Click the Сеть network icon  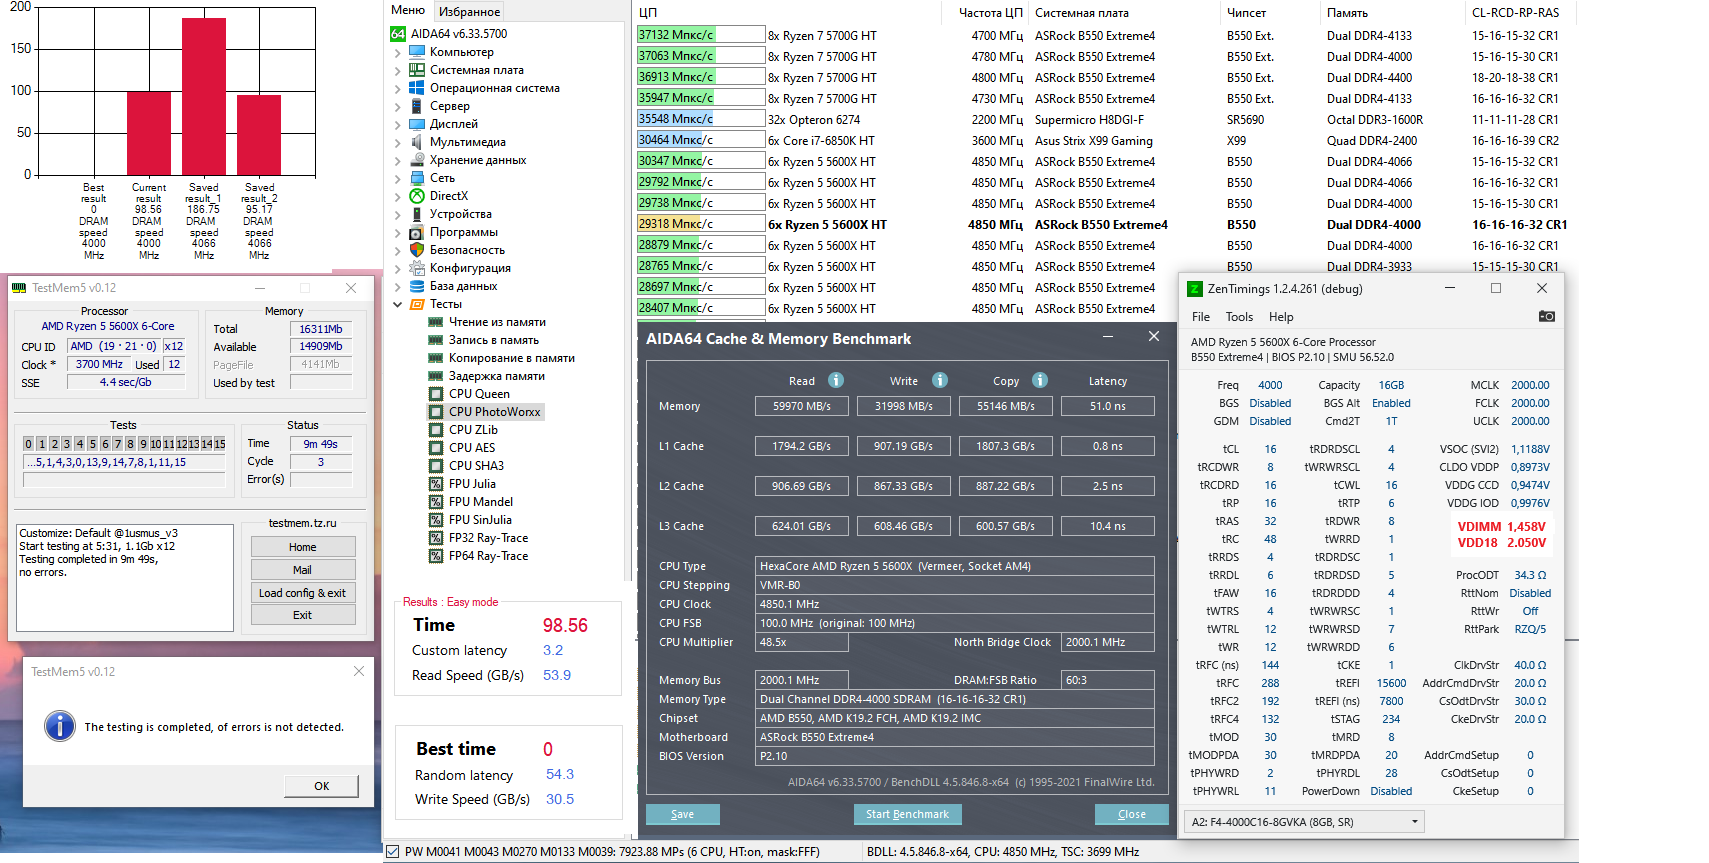click(x=417, y=178)
